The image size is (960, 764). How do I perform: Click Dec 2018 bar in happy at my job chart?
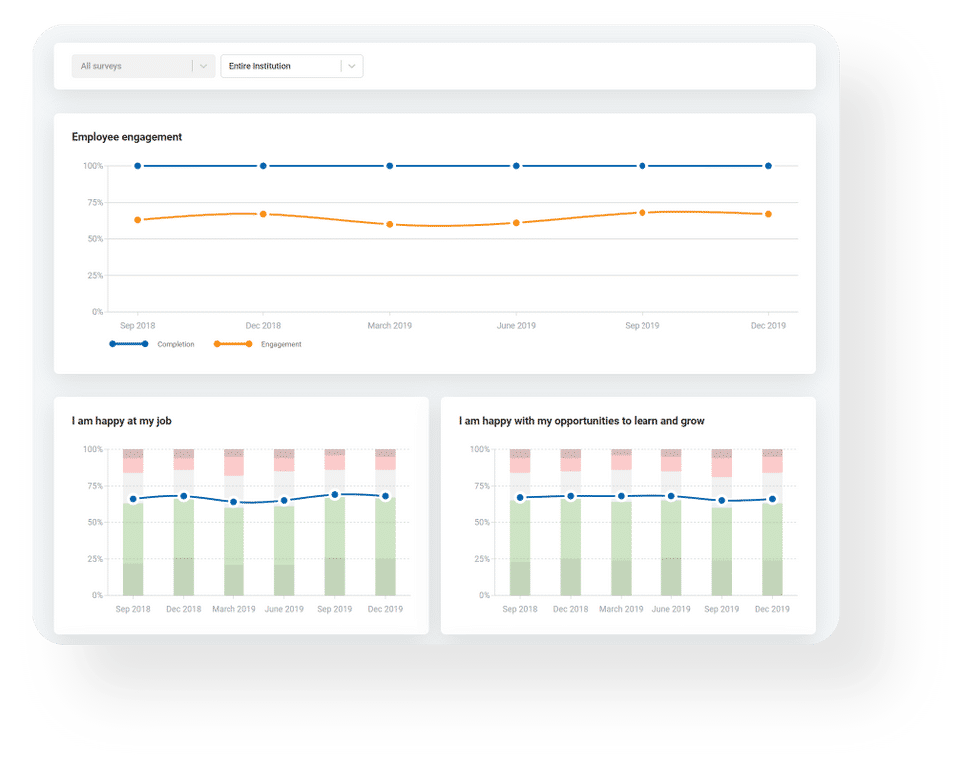pyautogui.click(x=184, y=522)
